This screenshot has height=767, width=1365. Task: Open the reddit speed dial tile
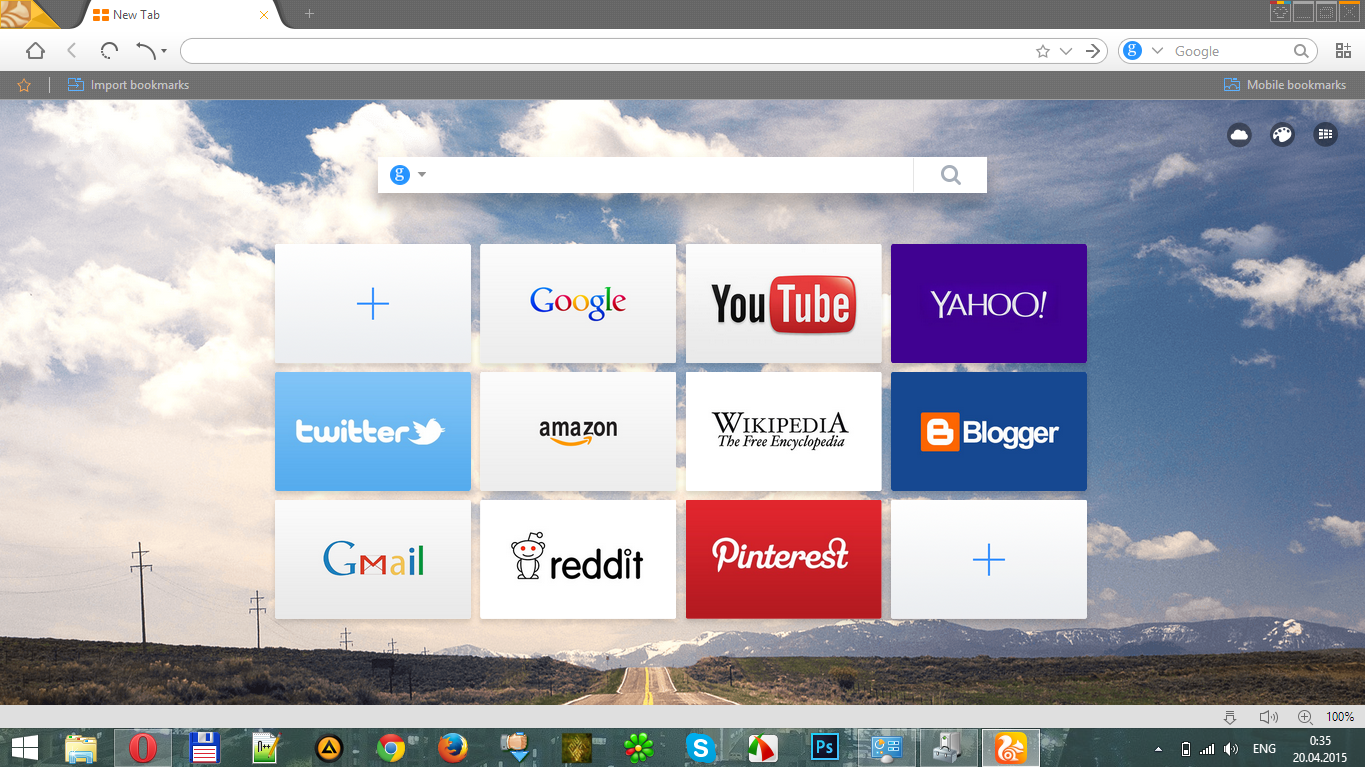(x=578, y=559)
